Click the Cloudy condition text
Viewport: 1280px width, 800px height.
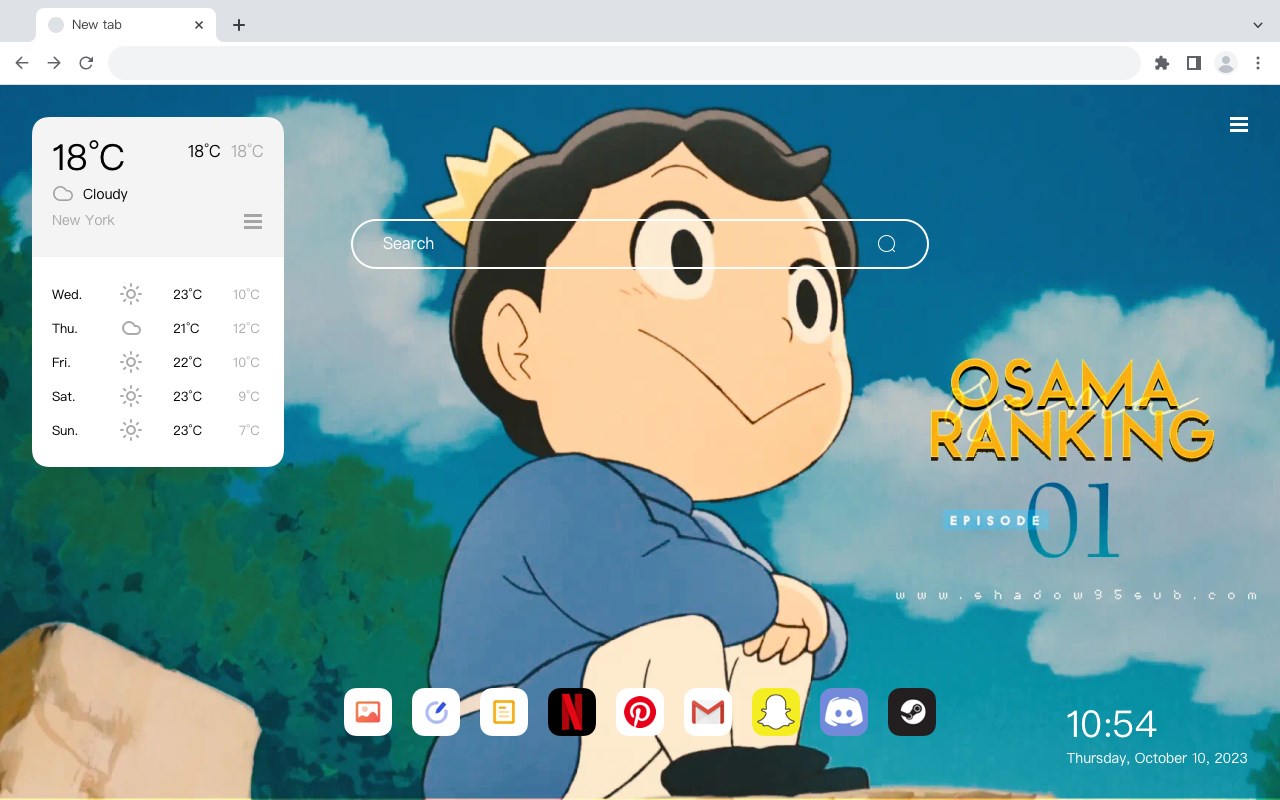(105, 194)
